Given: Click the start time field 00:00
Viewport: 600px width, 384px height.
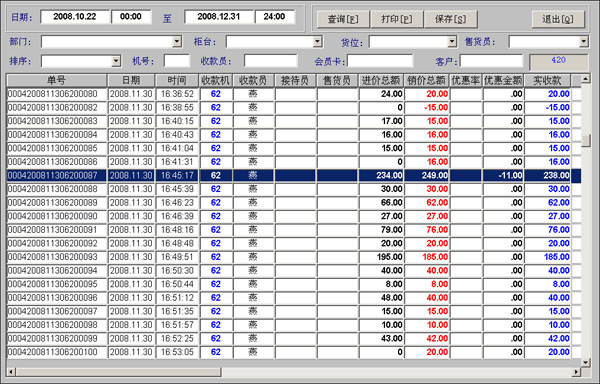Looking at the screenshot, I should (131, 16).
